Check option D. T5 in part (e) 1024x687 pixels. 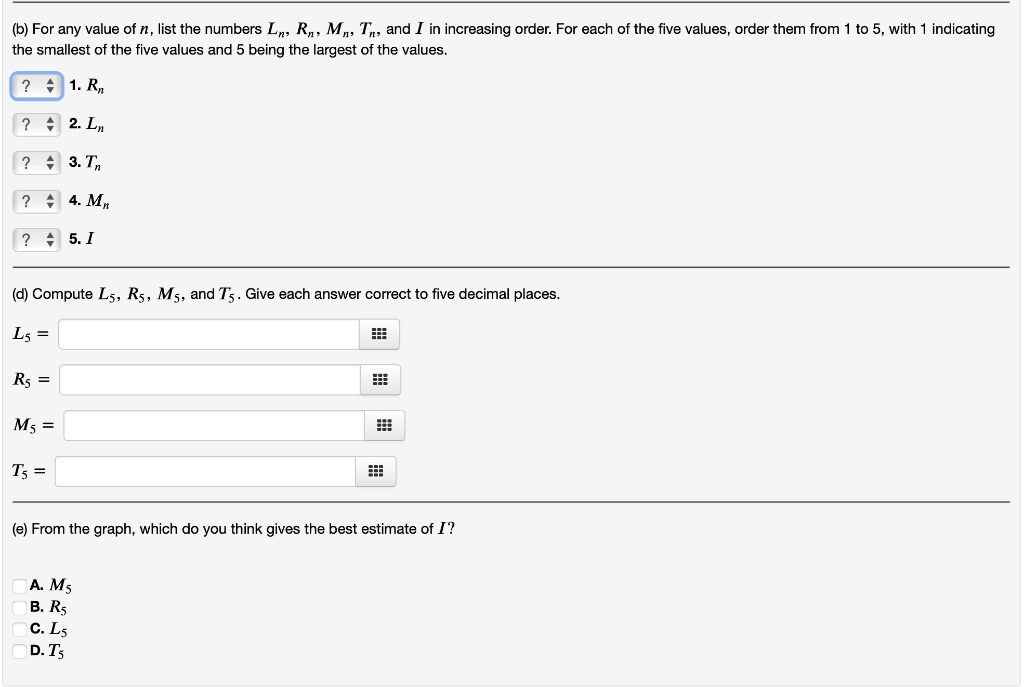click(x=19, y=651)
